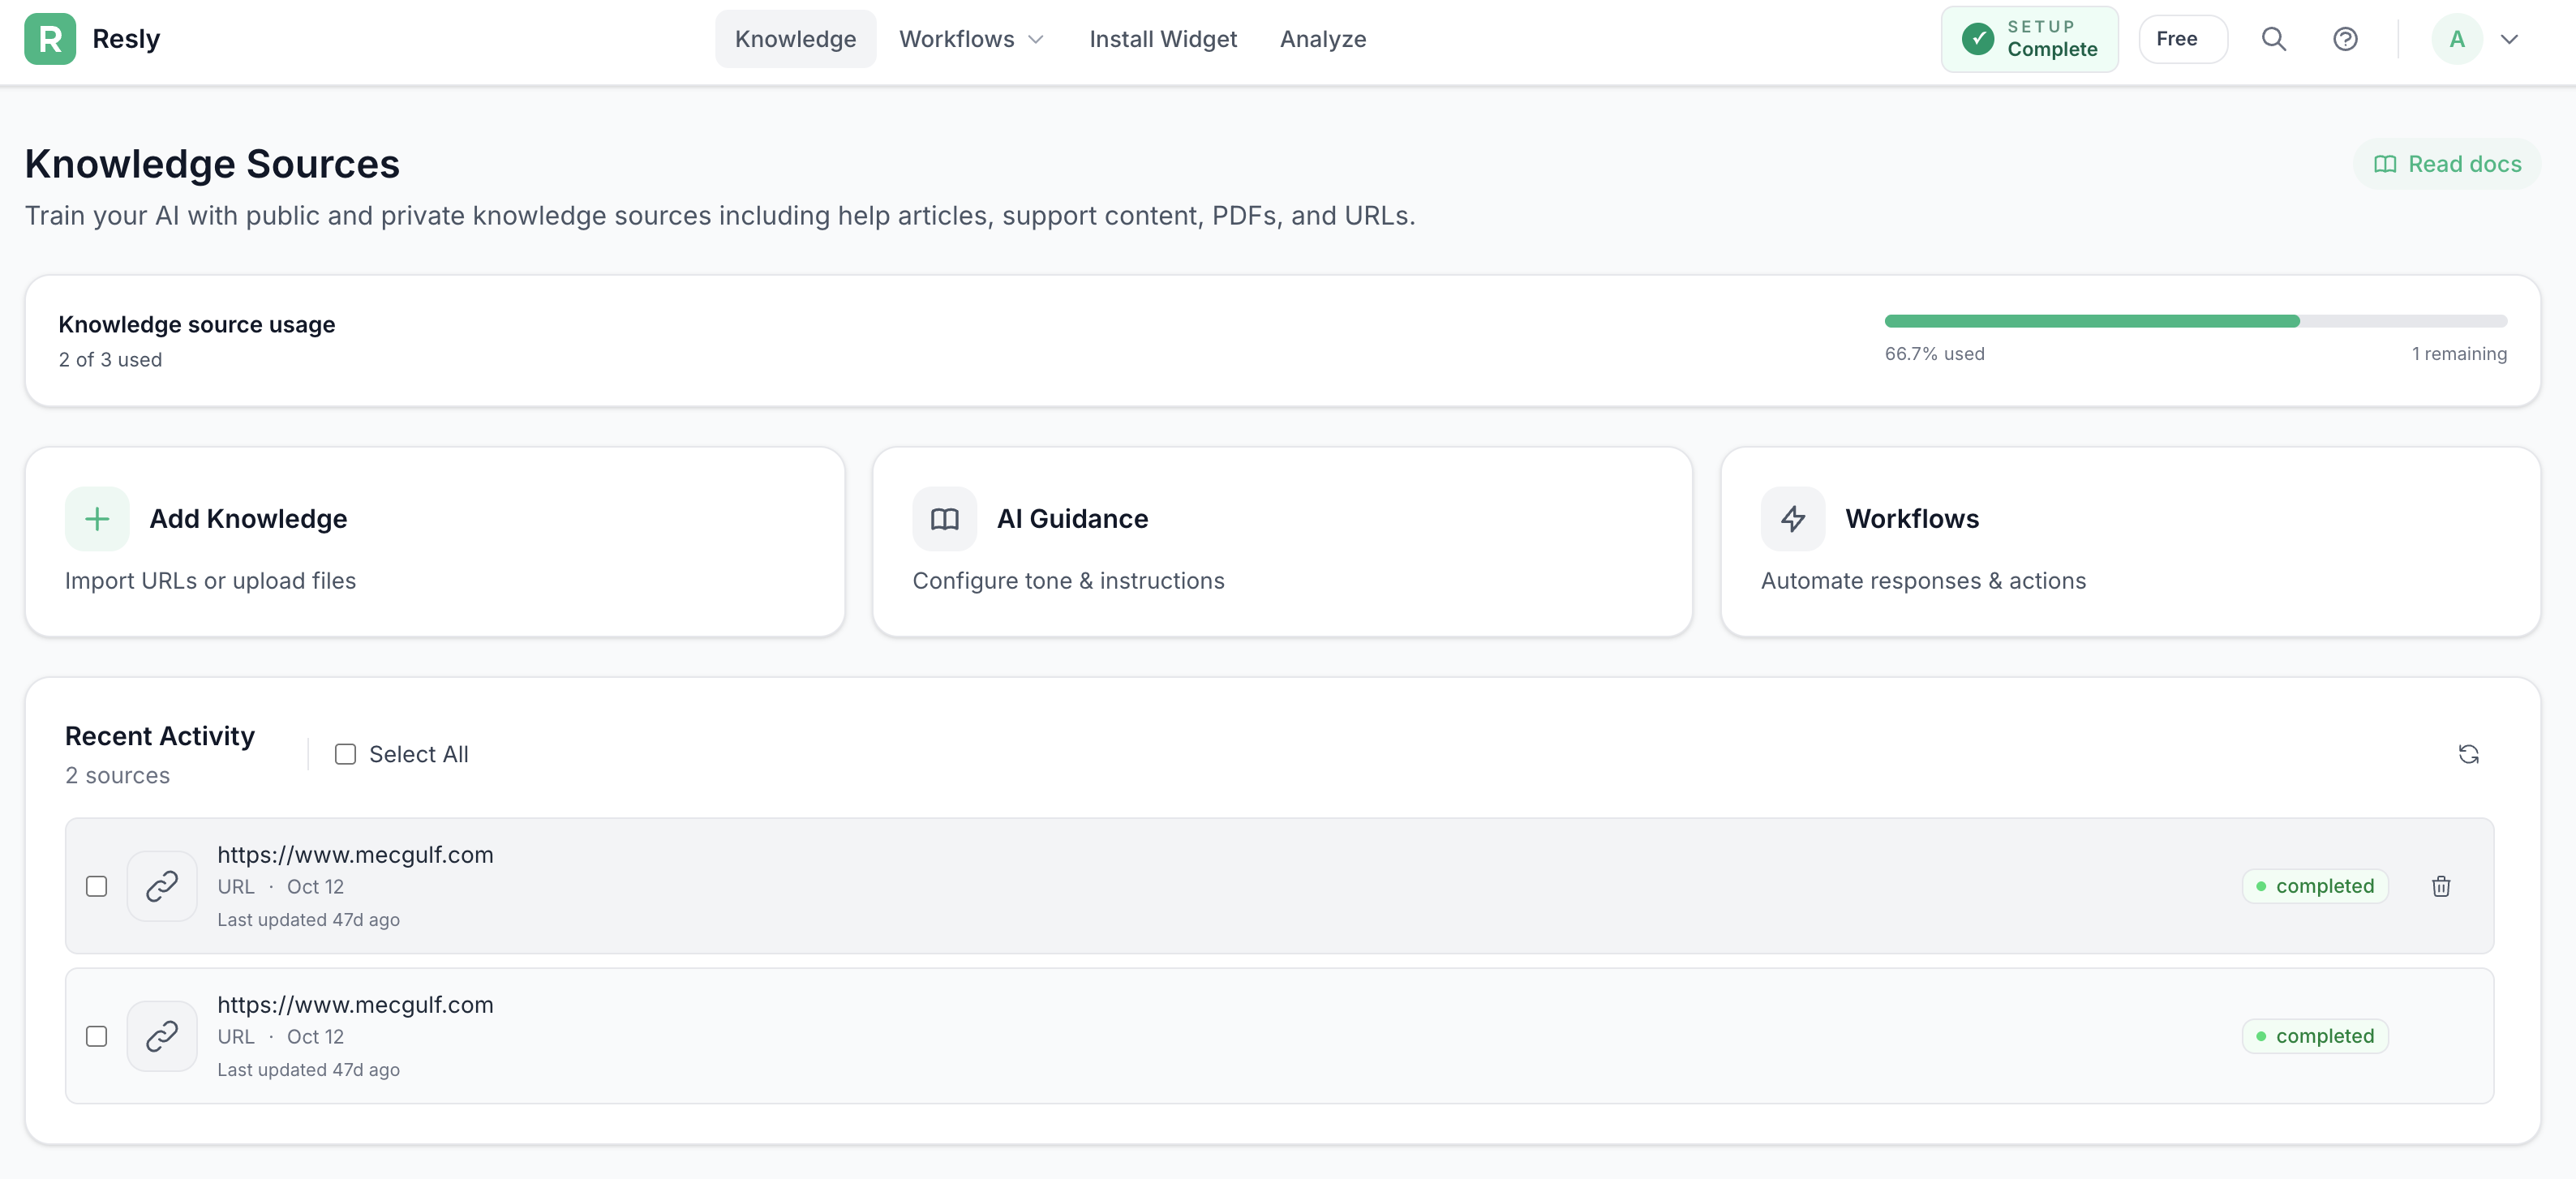Check the Select All checkbox
This screenshot has width=2576, height=1179.
tap(344, 754)
